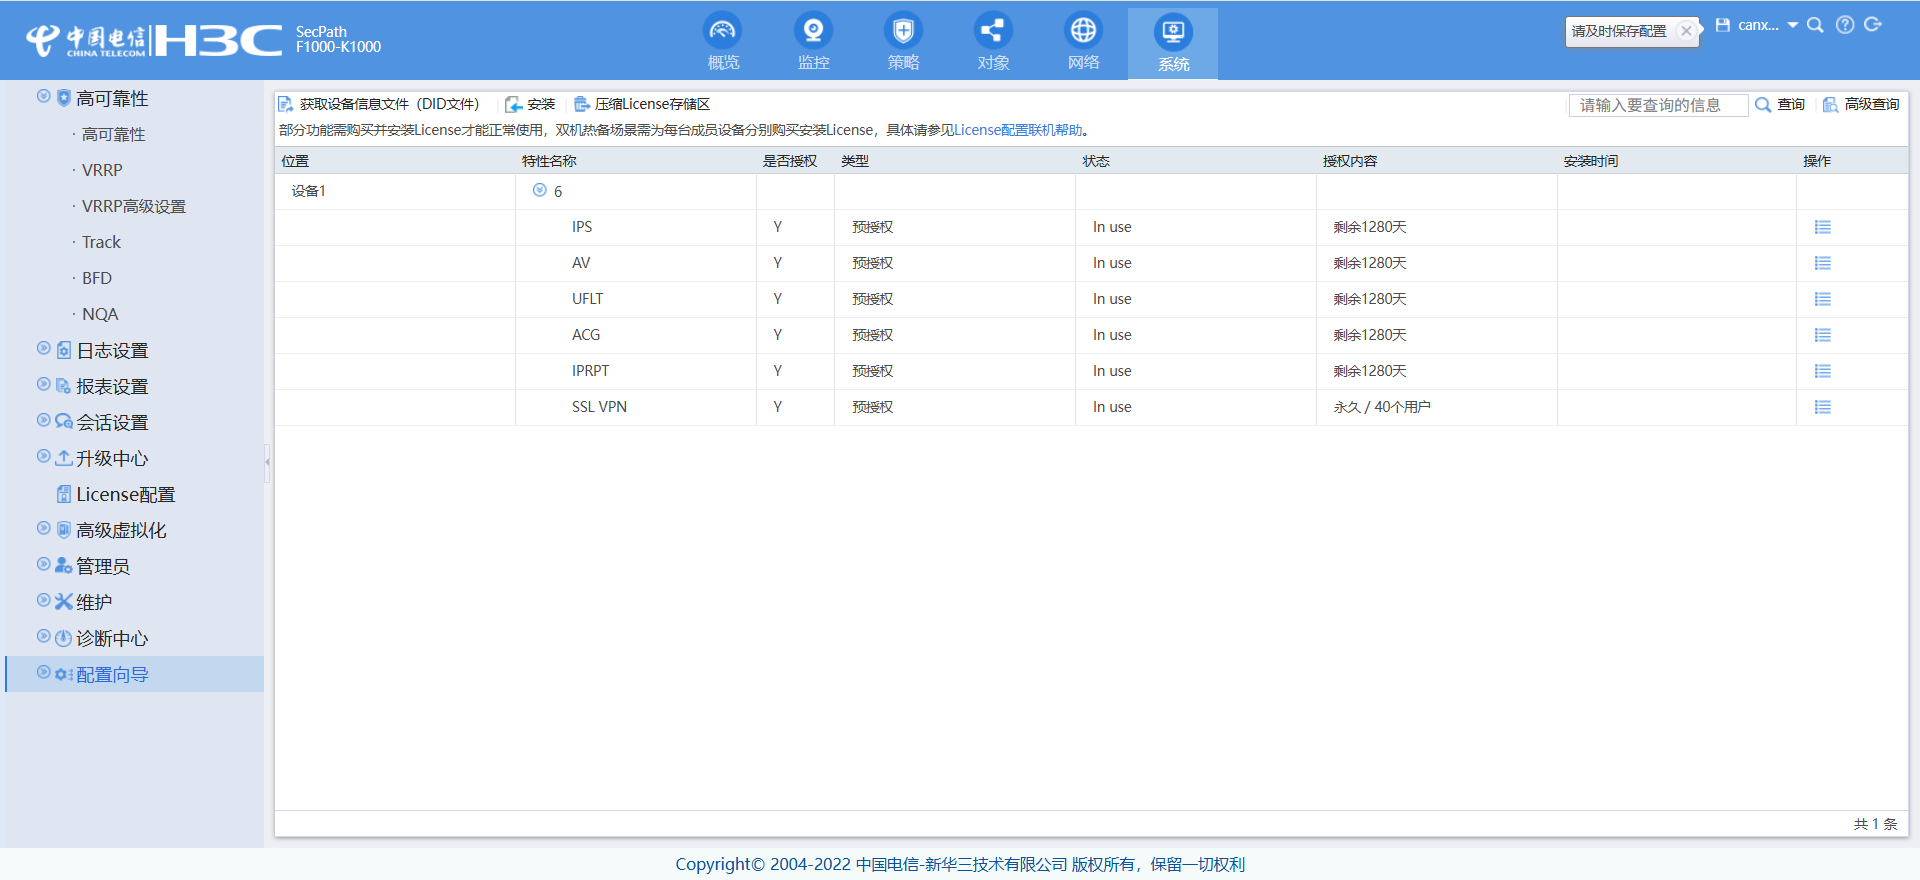The image size is (1920, 880).
Task: Click the 授权内容 column header
Action: click(x=1350, y=161)
